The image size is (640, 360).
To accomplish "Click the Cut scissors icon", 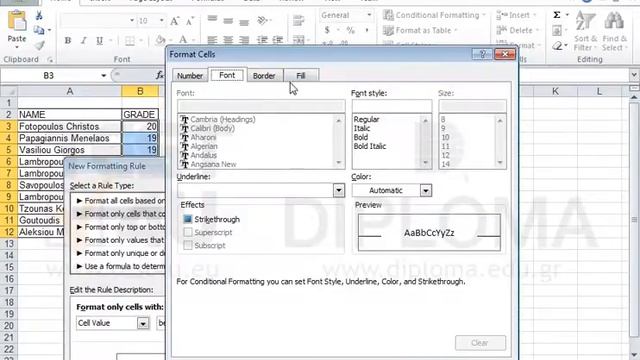I will click(x=39, y=16).
